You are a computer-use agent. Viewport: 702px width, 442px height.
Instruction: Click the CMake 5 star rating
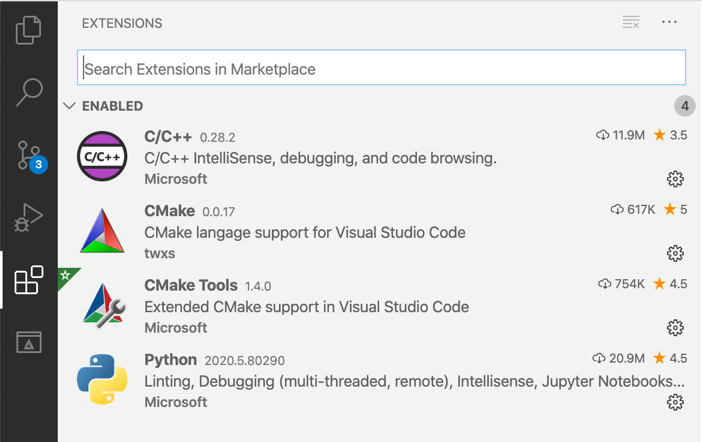pos(675,209)
